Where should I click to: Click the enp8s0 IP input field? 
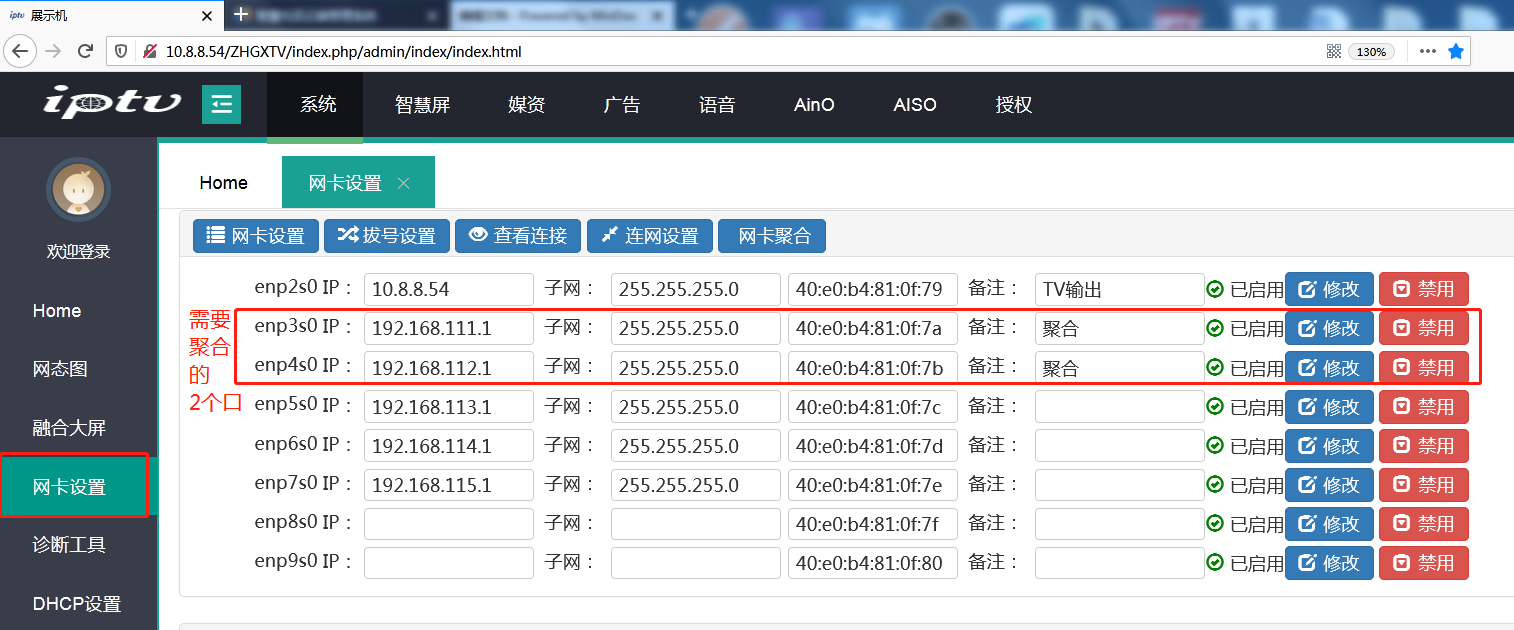[x=448, y=524]
